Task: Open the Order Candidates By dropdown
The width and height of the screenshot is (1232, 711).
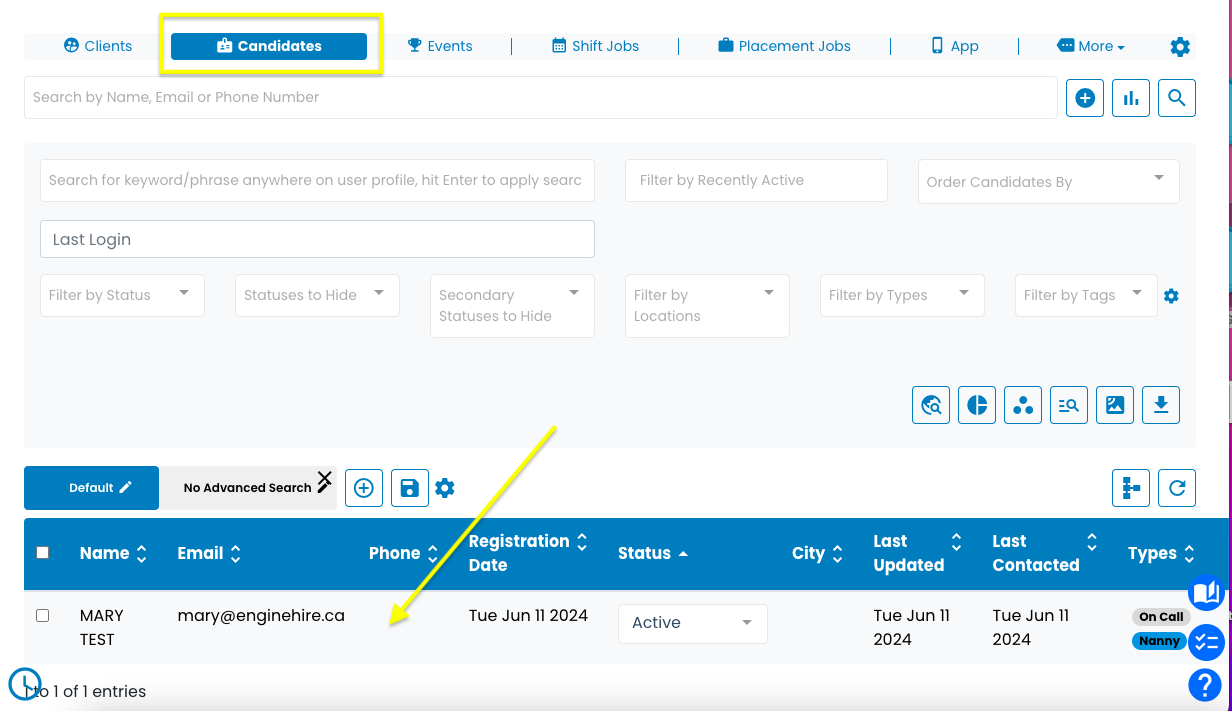Action: tap(1048, 181)
